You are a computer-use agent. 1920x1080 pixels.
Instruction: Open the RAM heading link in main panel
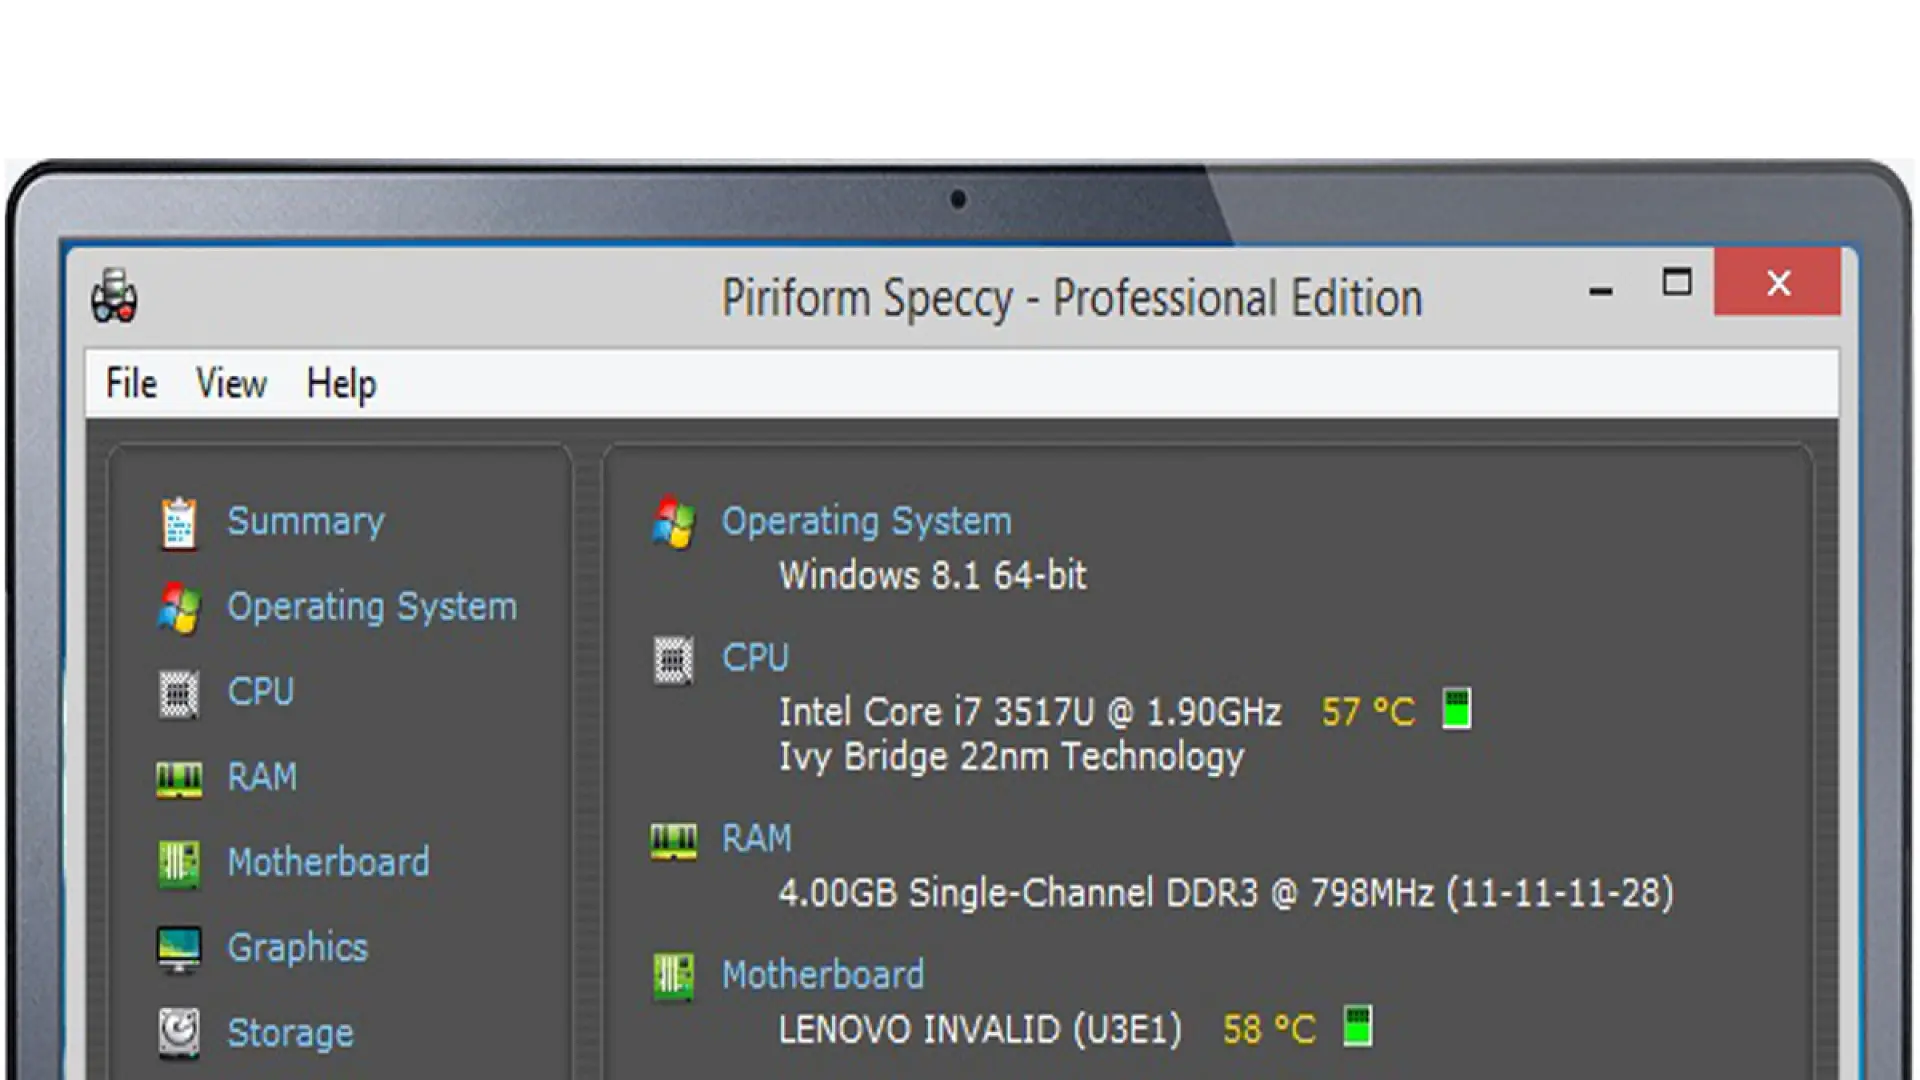click(x=756, y=839)
